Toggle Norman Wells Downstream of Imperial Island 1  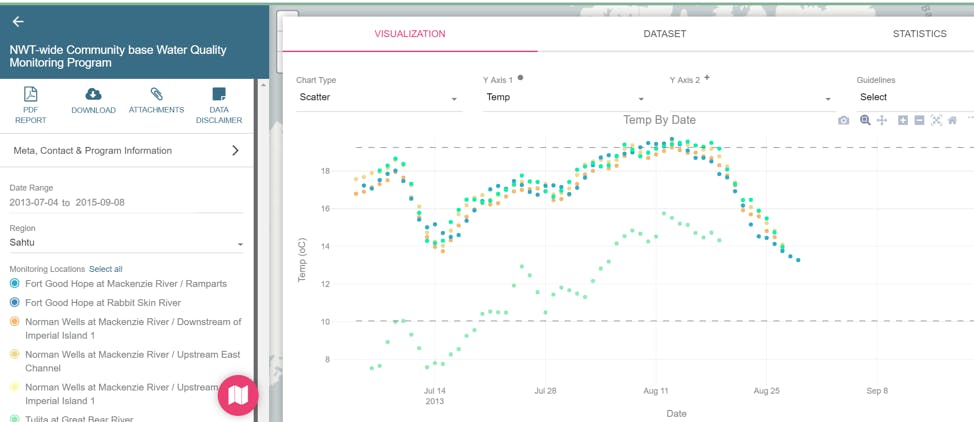[x=126, y=329]
